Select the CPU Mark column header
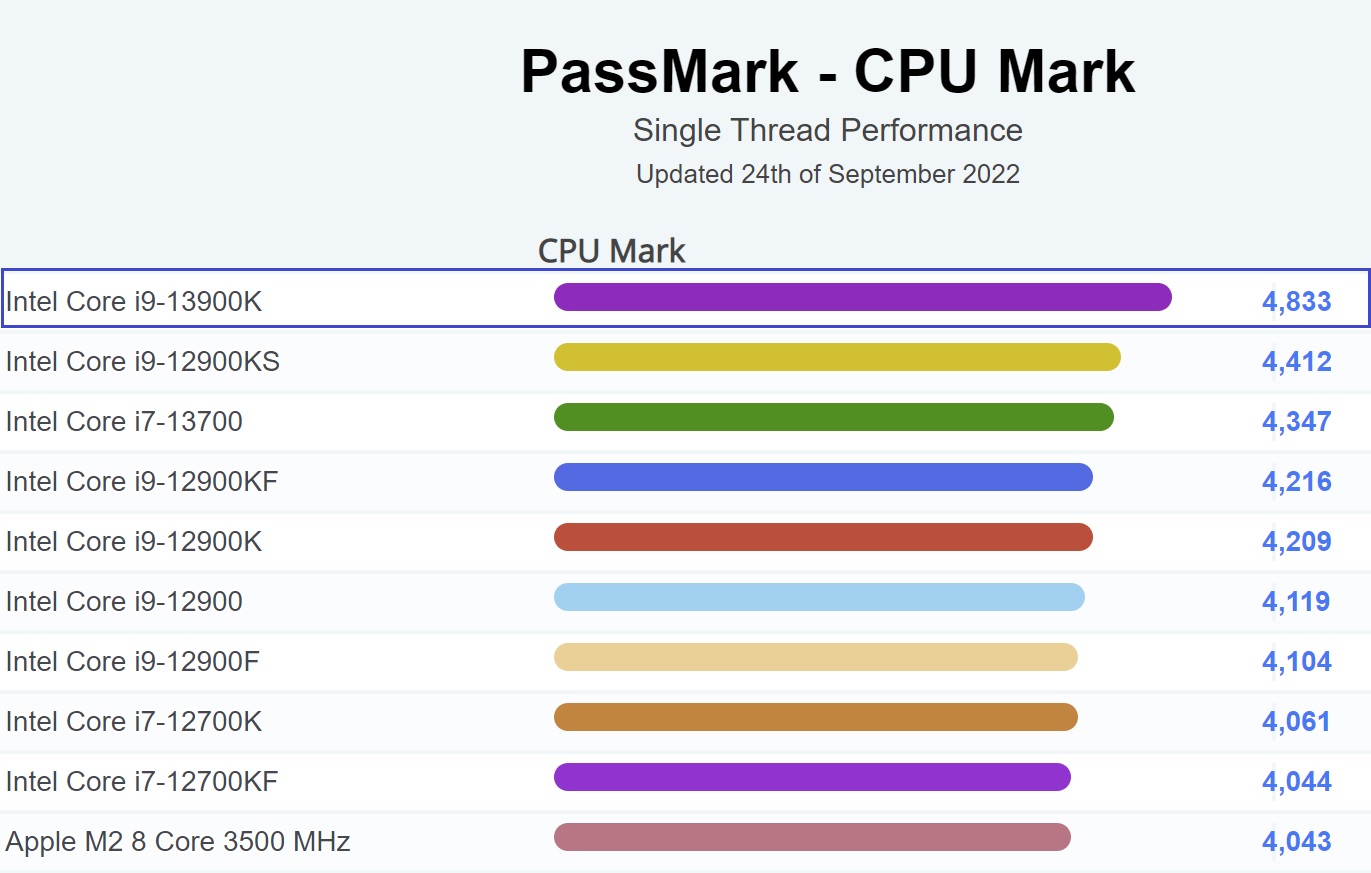The image size is (1371, 873). click(612, 250)
